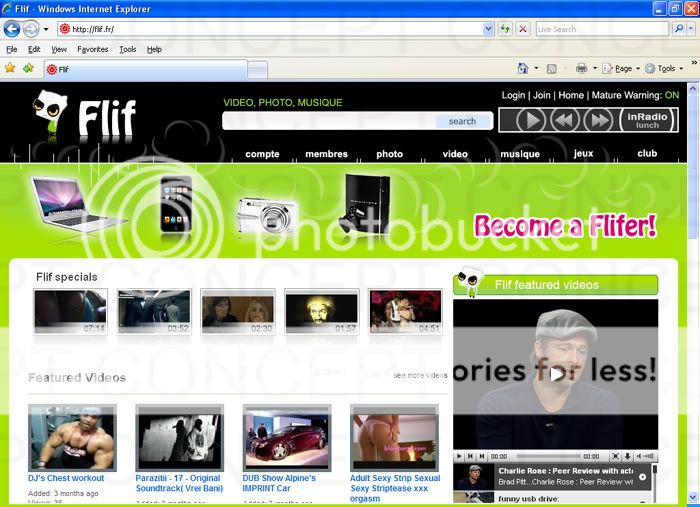Viewport: 700px width, 507px height.
Task: Expand the Home button dropdown arrow
Action: [536, 68]
